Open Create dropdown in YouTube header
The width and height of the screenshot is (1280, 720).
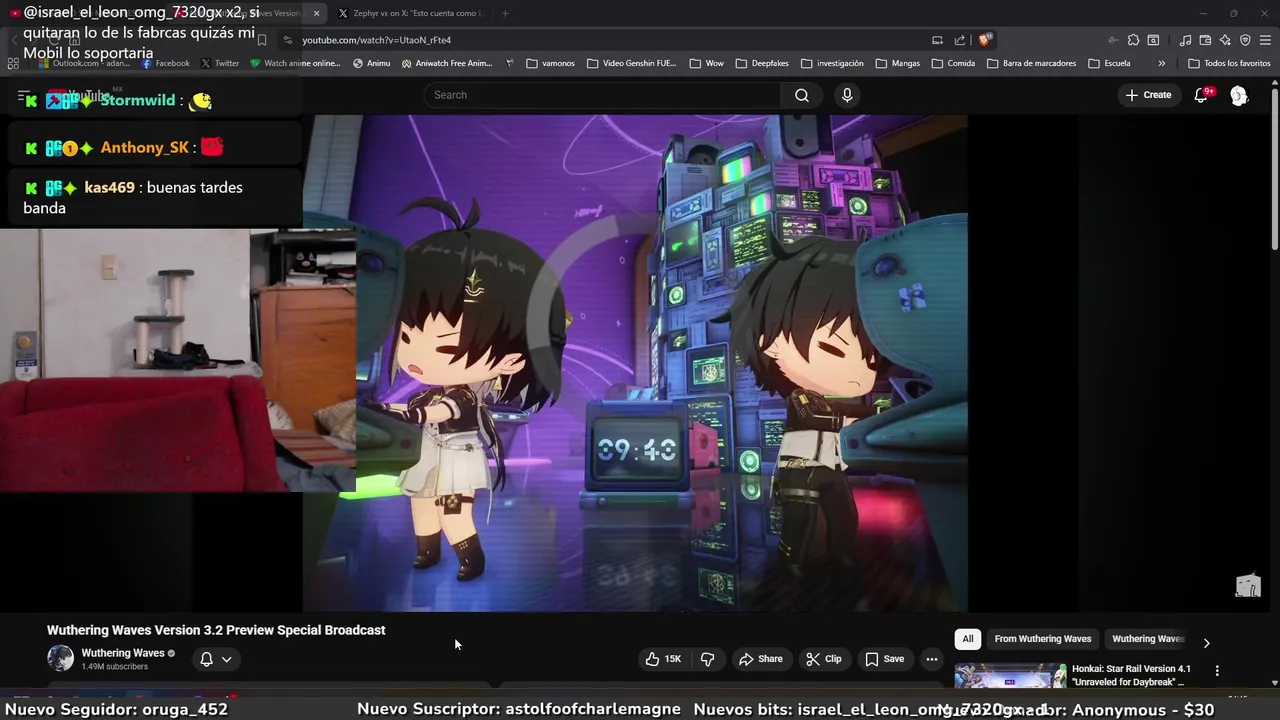1148,95
